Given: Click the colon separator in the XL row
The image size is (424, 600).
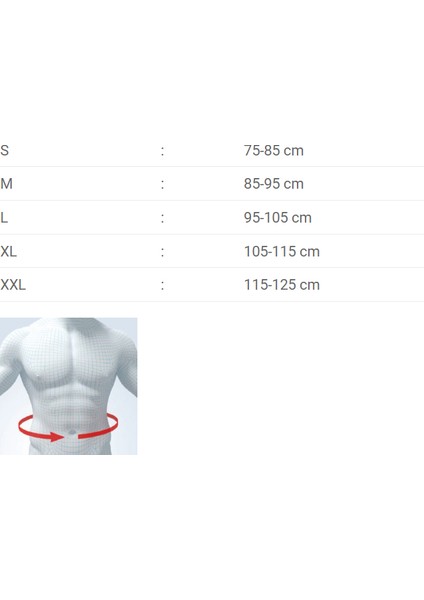Looking at the screenshot, I should pyautogui.click(x=162, y=252).
